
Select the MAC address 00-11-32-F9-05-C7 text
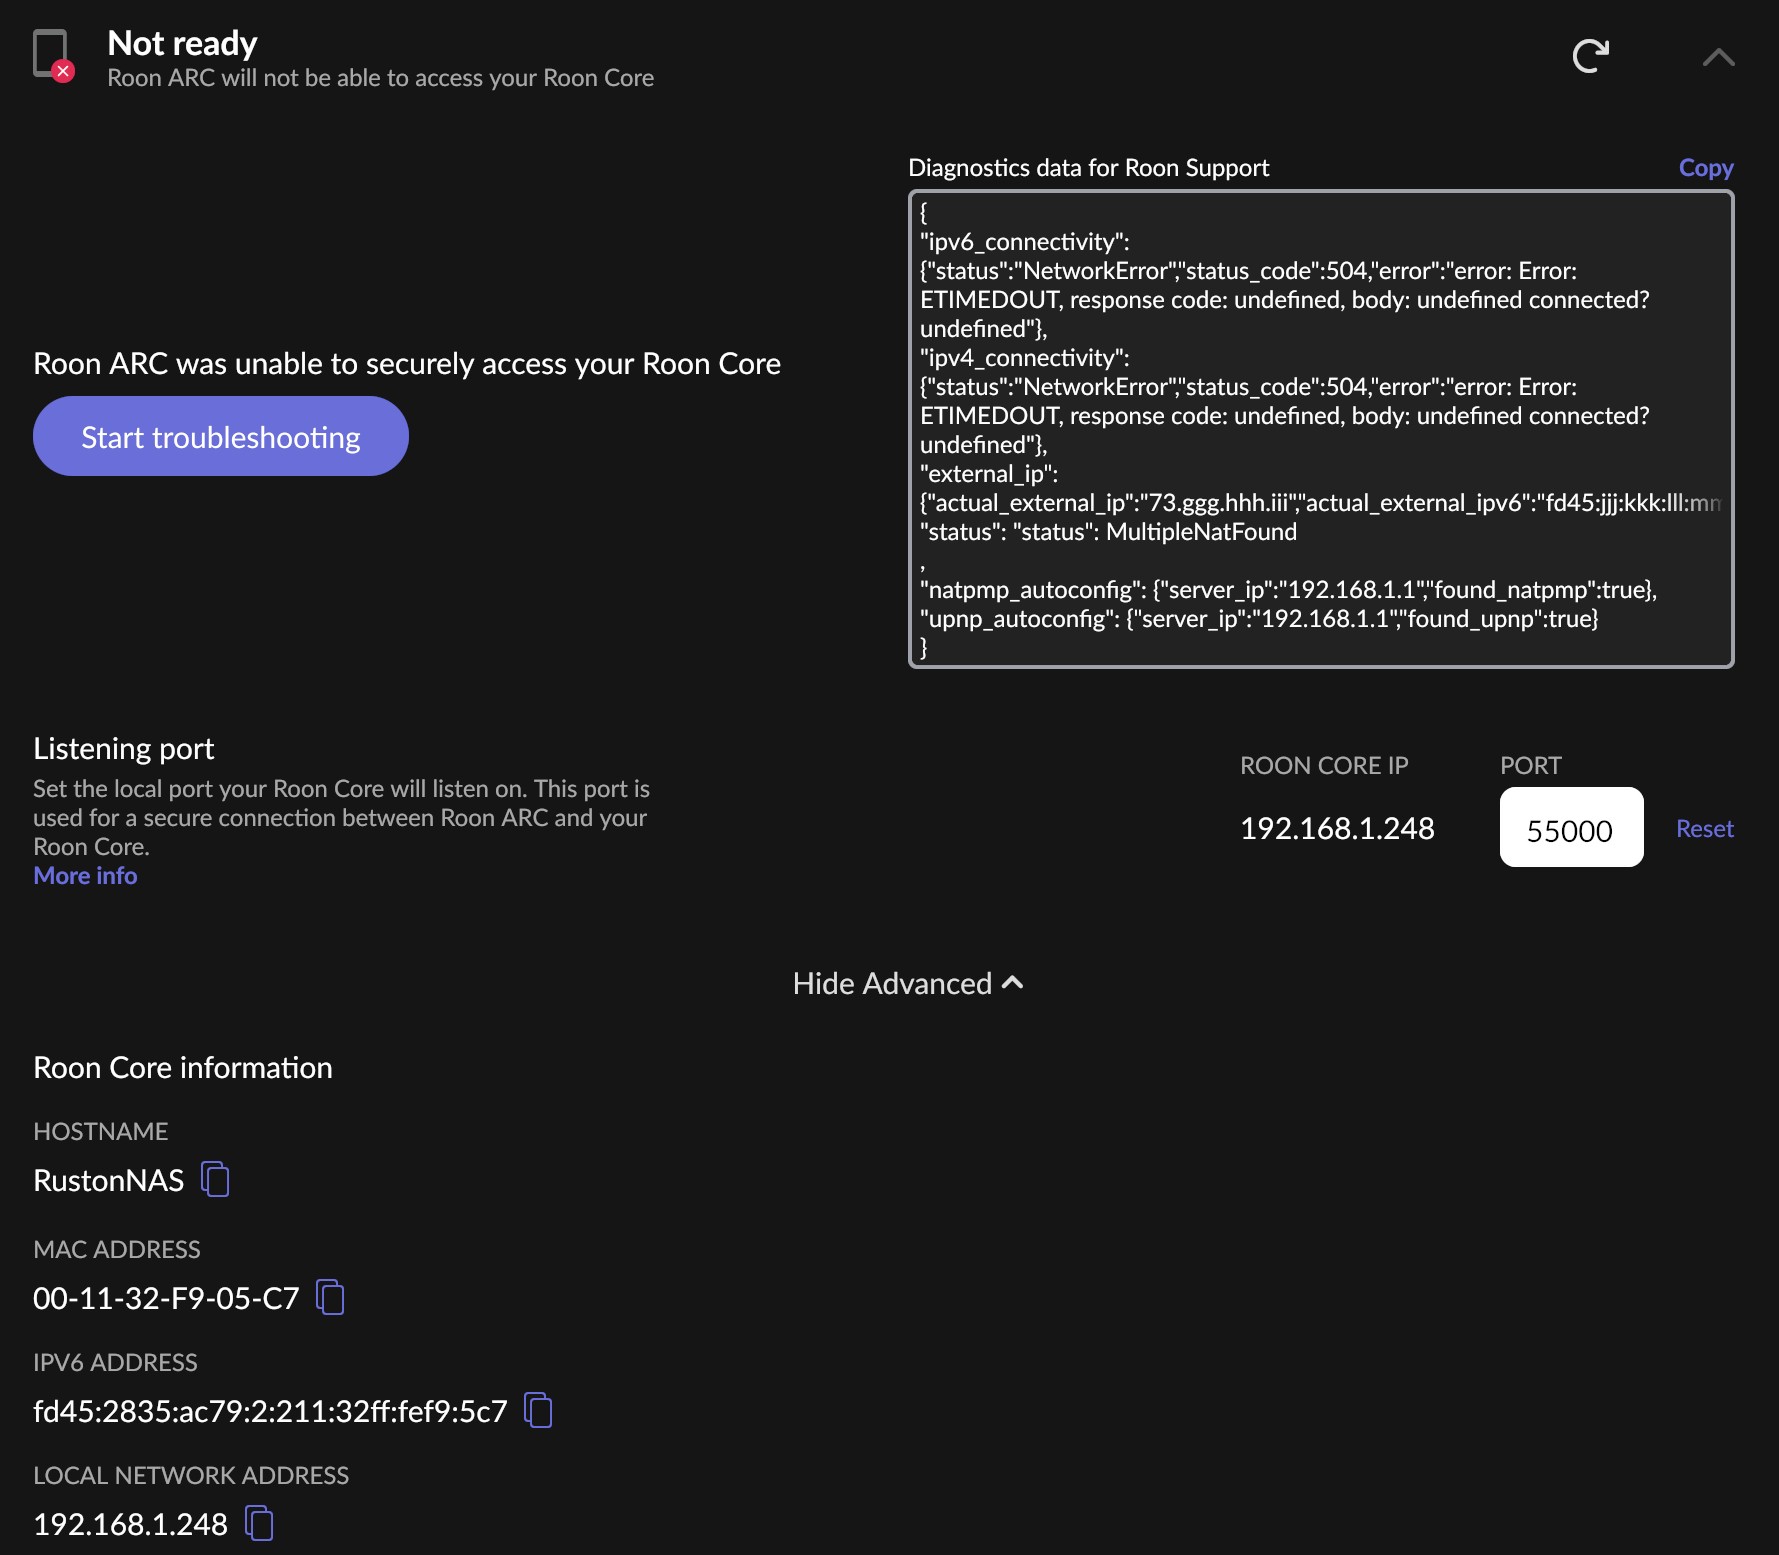point(166,1298)
